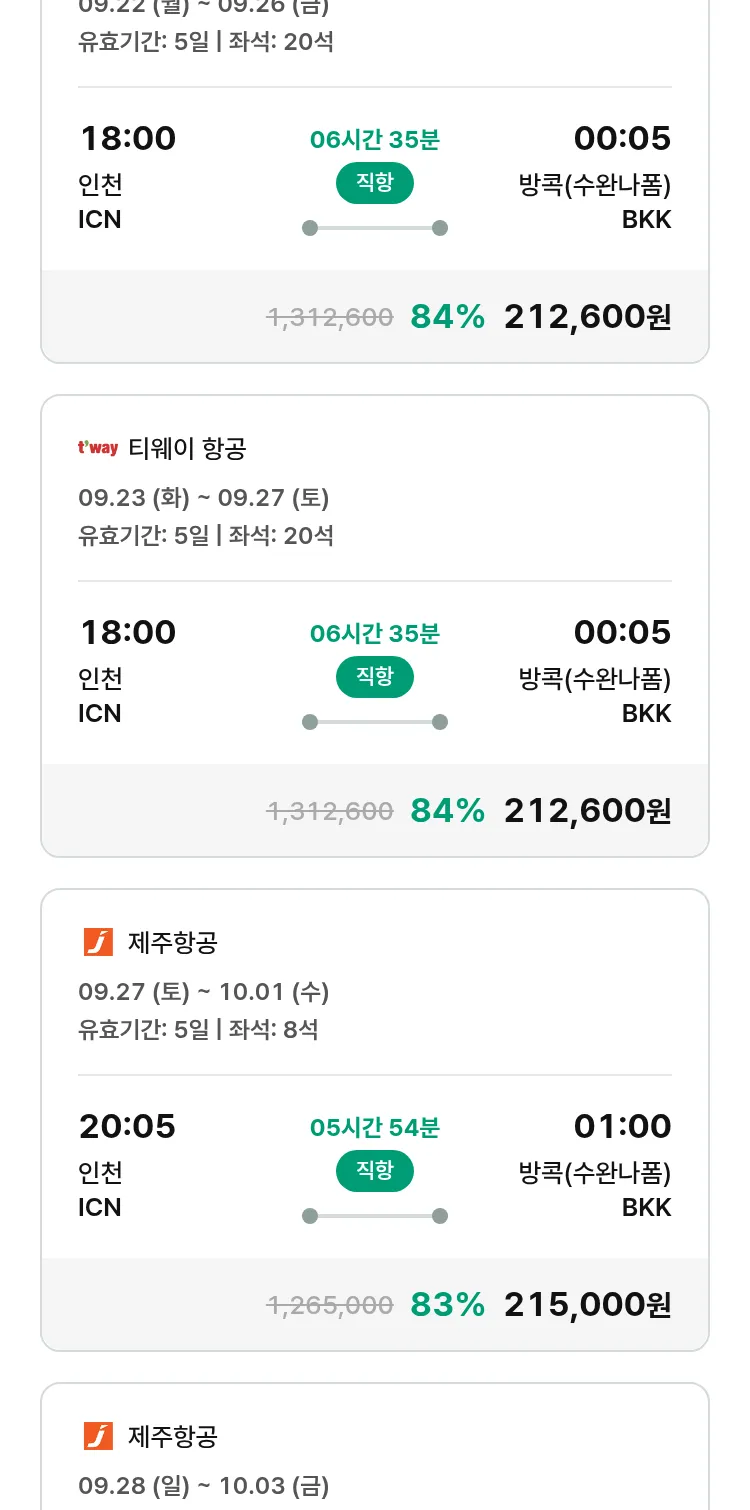The height and width of the screenshot is (1510, 750).
Task: Tap the 20:05 Incheon departure time
Action: (127, 1126)
